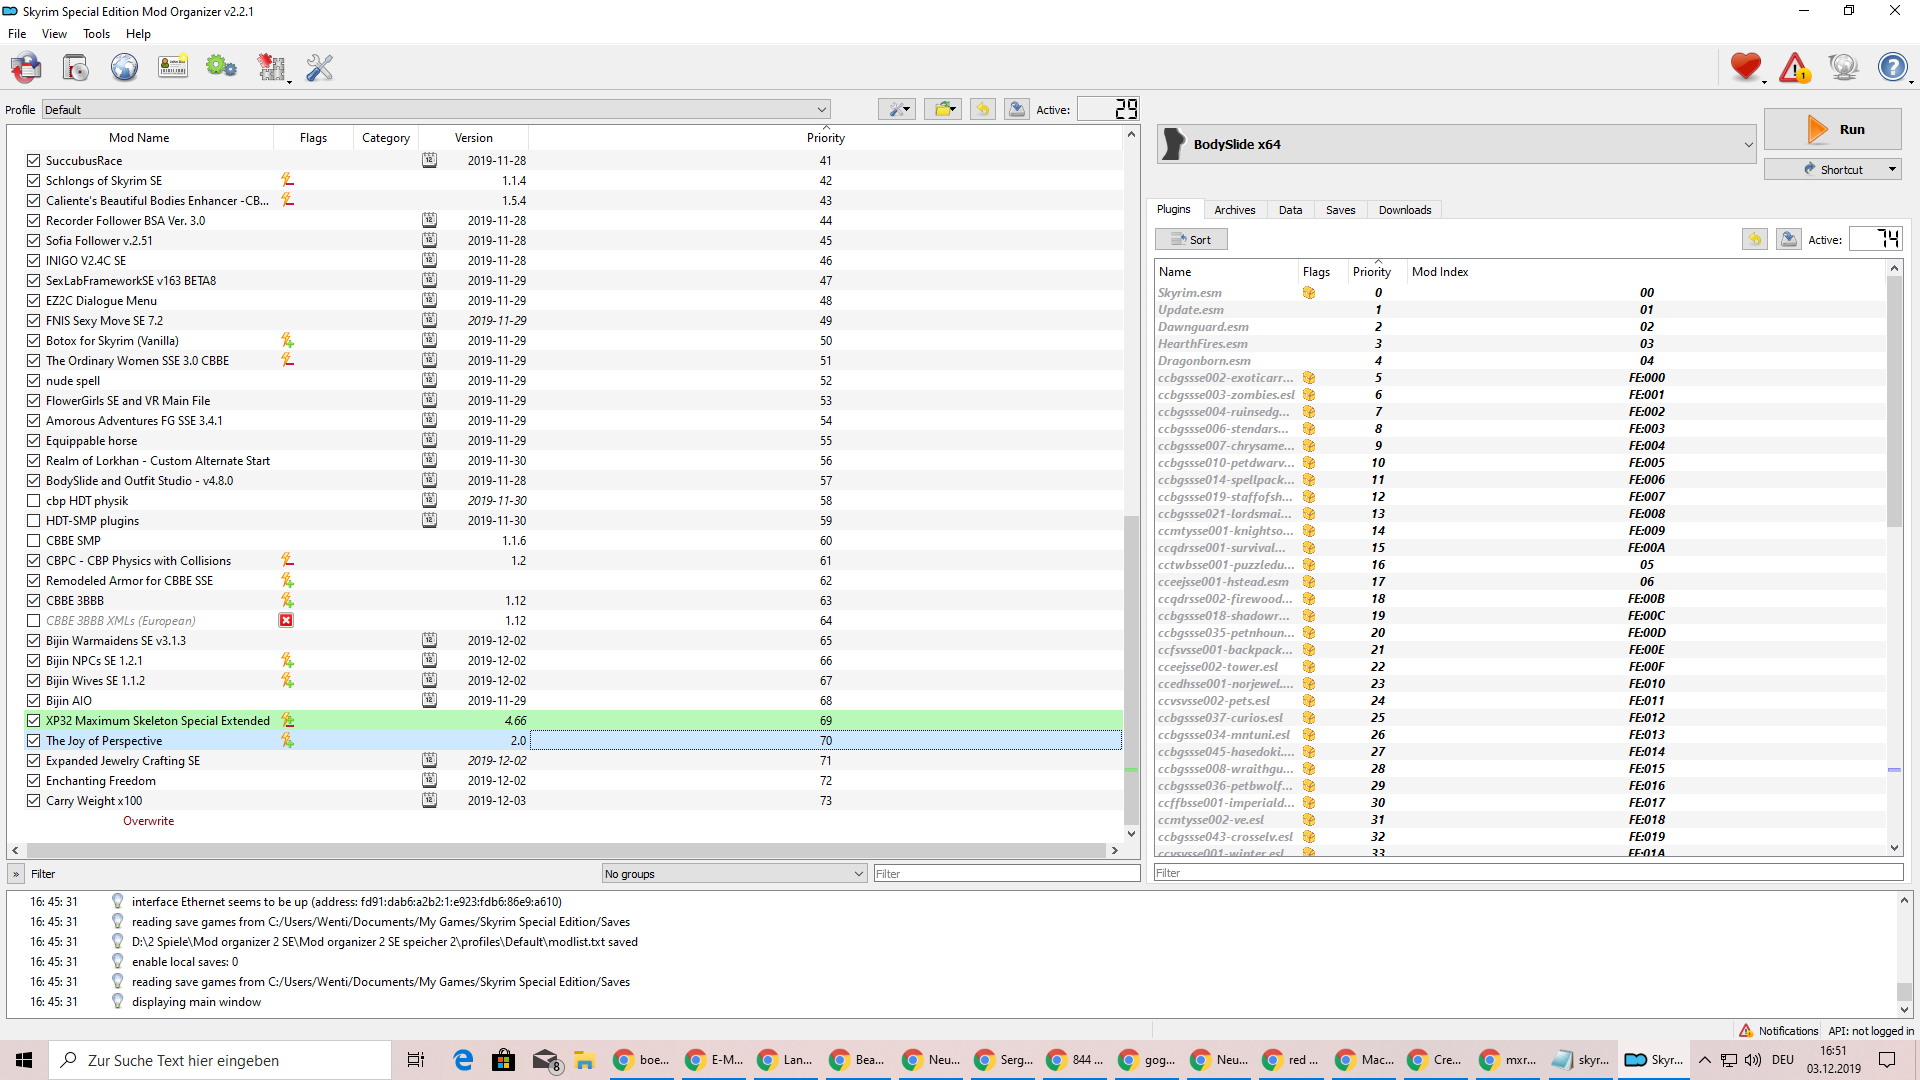The image size is (1920, 1080).
Task: Click conflict flag of Bijin NPCs SE
Action: point(287,660)
